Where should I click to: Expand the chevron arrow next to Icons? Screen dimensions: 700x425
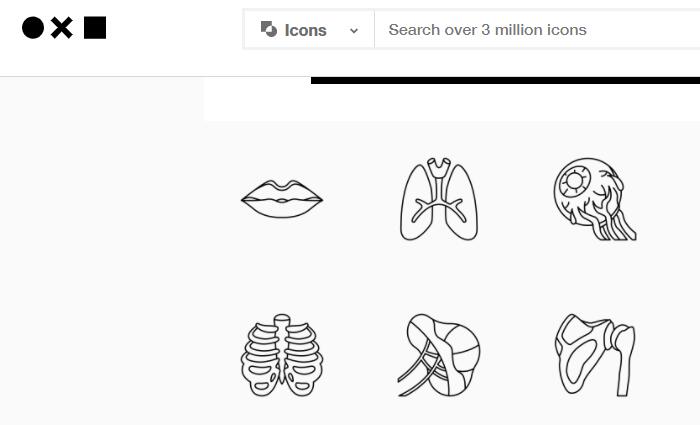[354, 31]
